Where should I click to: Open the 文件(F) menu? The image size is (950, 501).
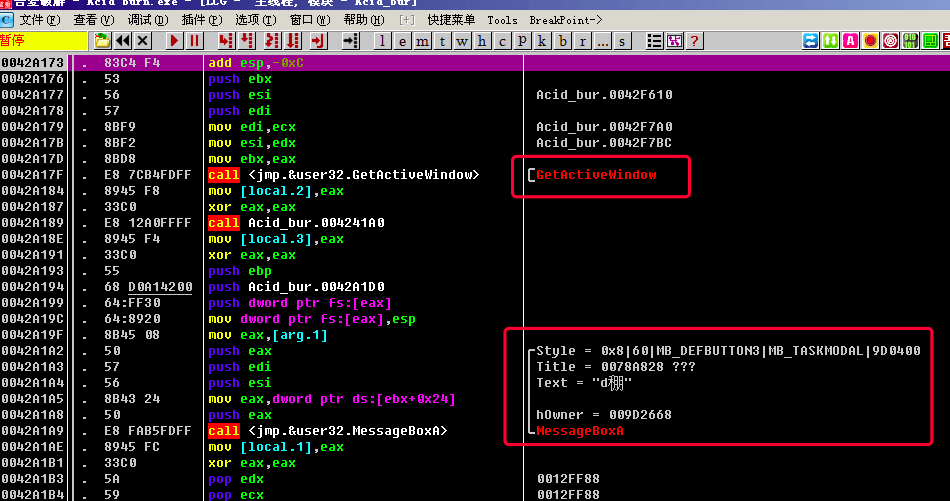[x=40, y=20]
